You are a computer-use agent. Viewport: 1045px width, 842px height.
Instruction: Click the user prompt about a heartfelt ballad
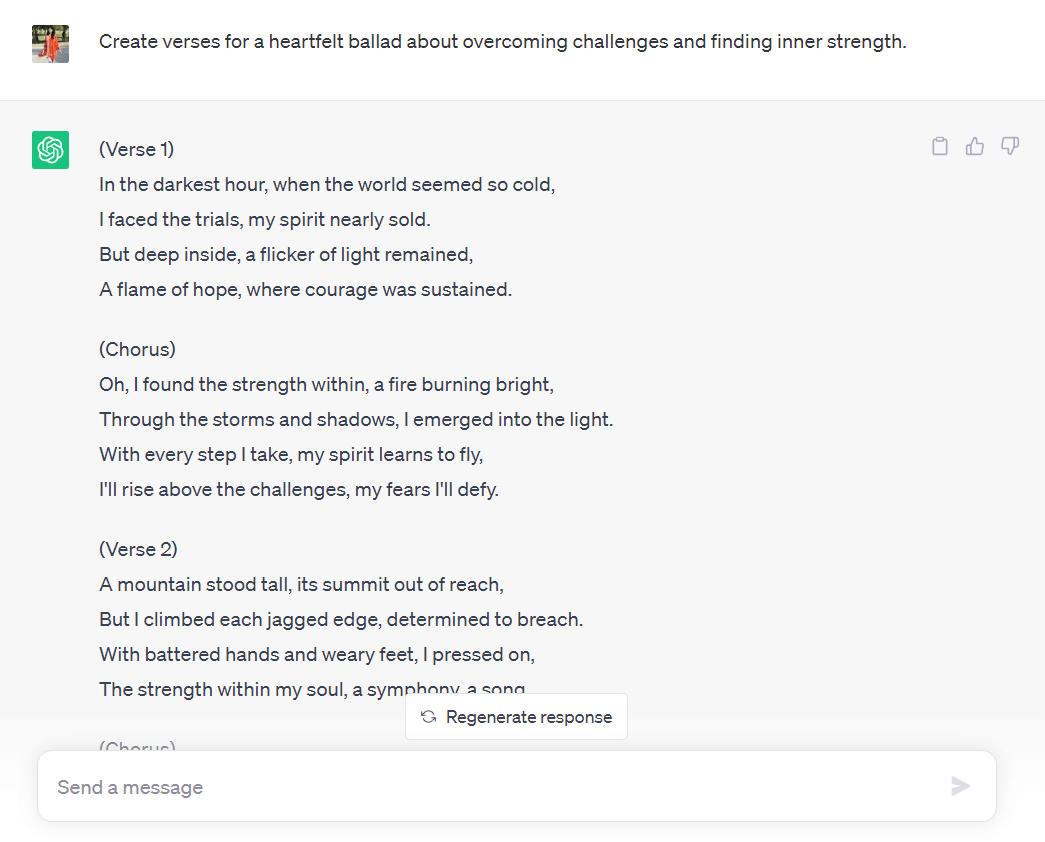point(502,42)
